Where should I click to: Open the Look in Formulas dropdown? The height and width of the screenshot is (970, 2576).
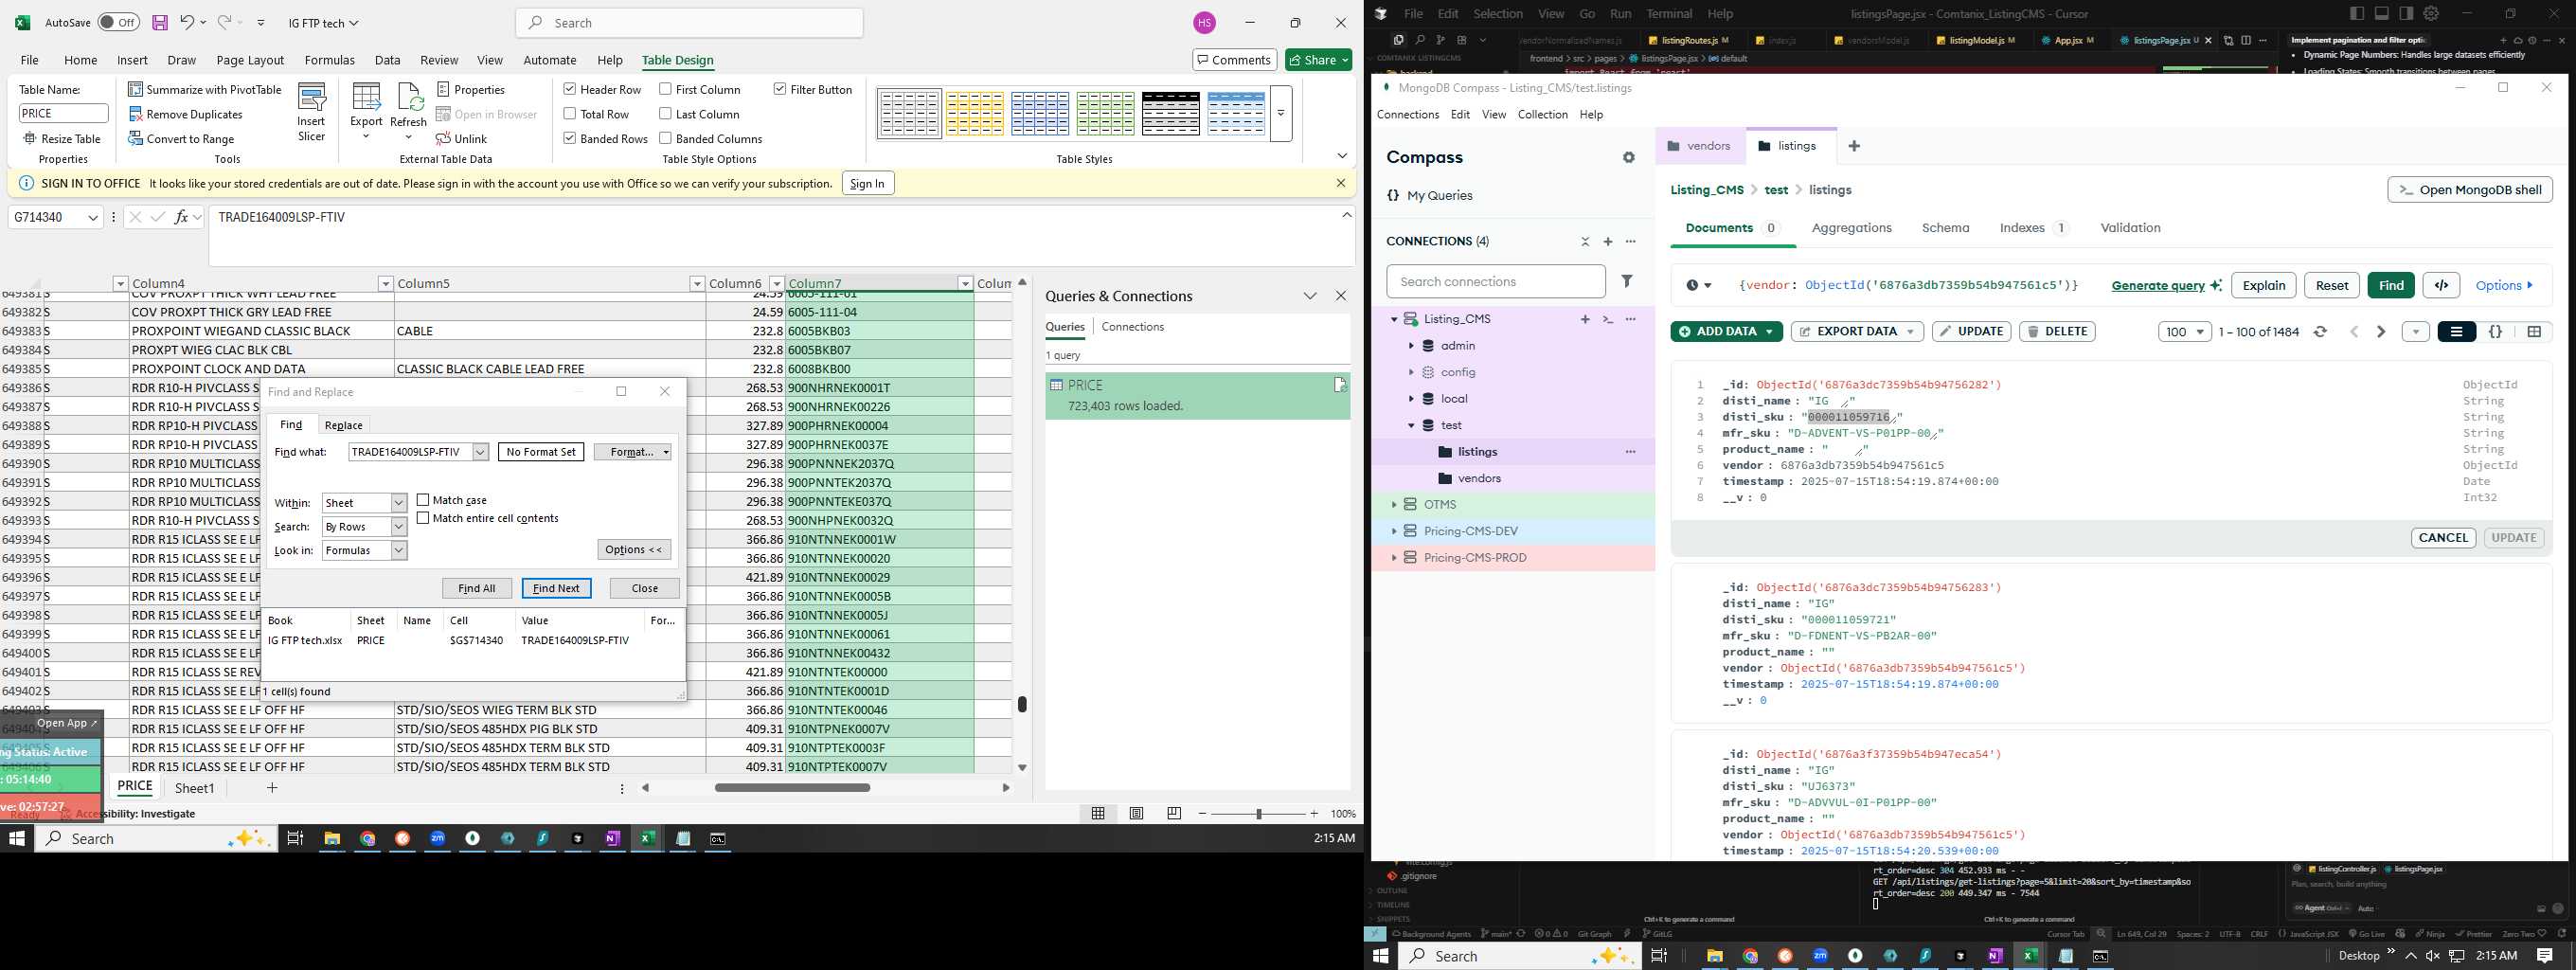click(399, 551)
